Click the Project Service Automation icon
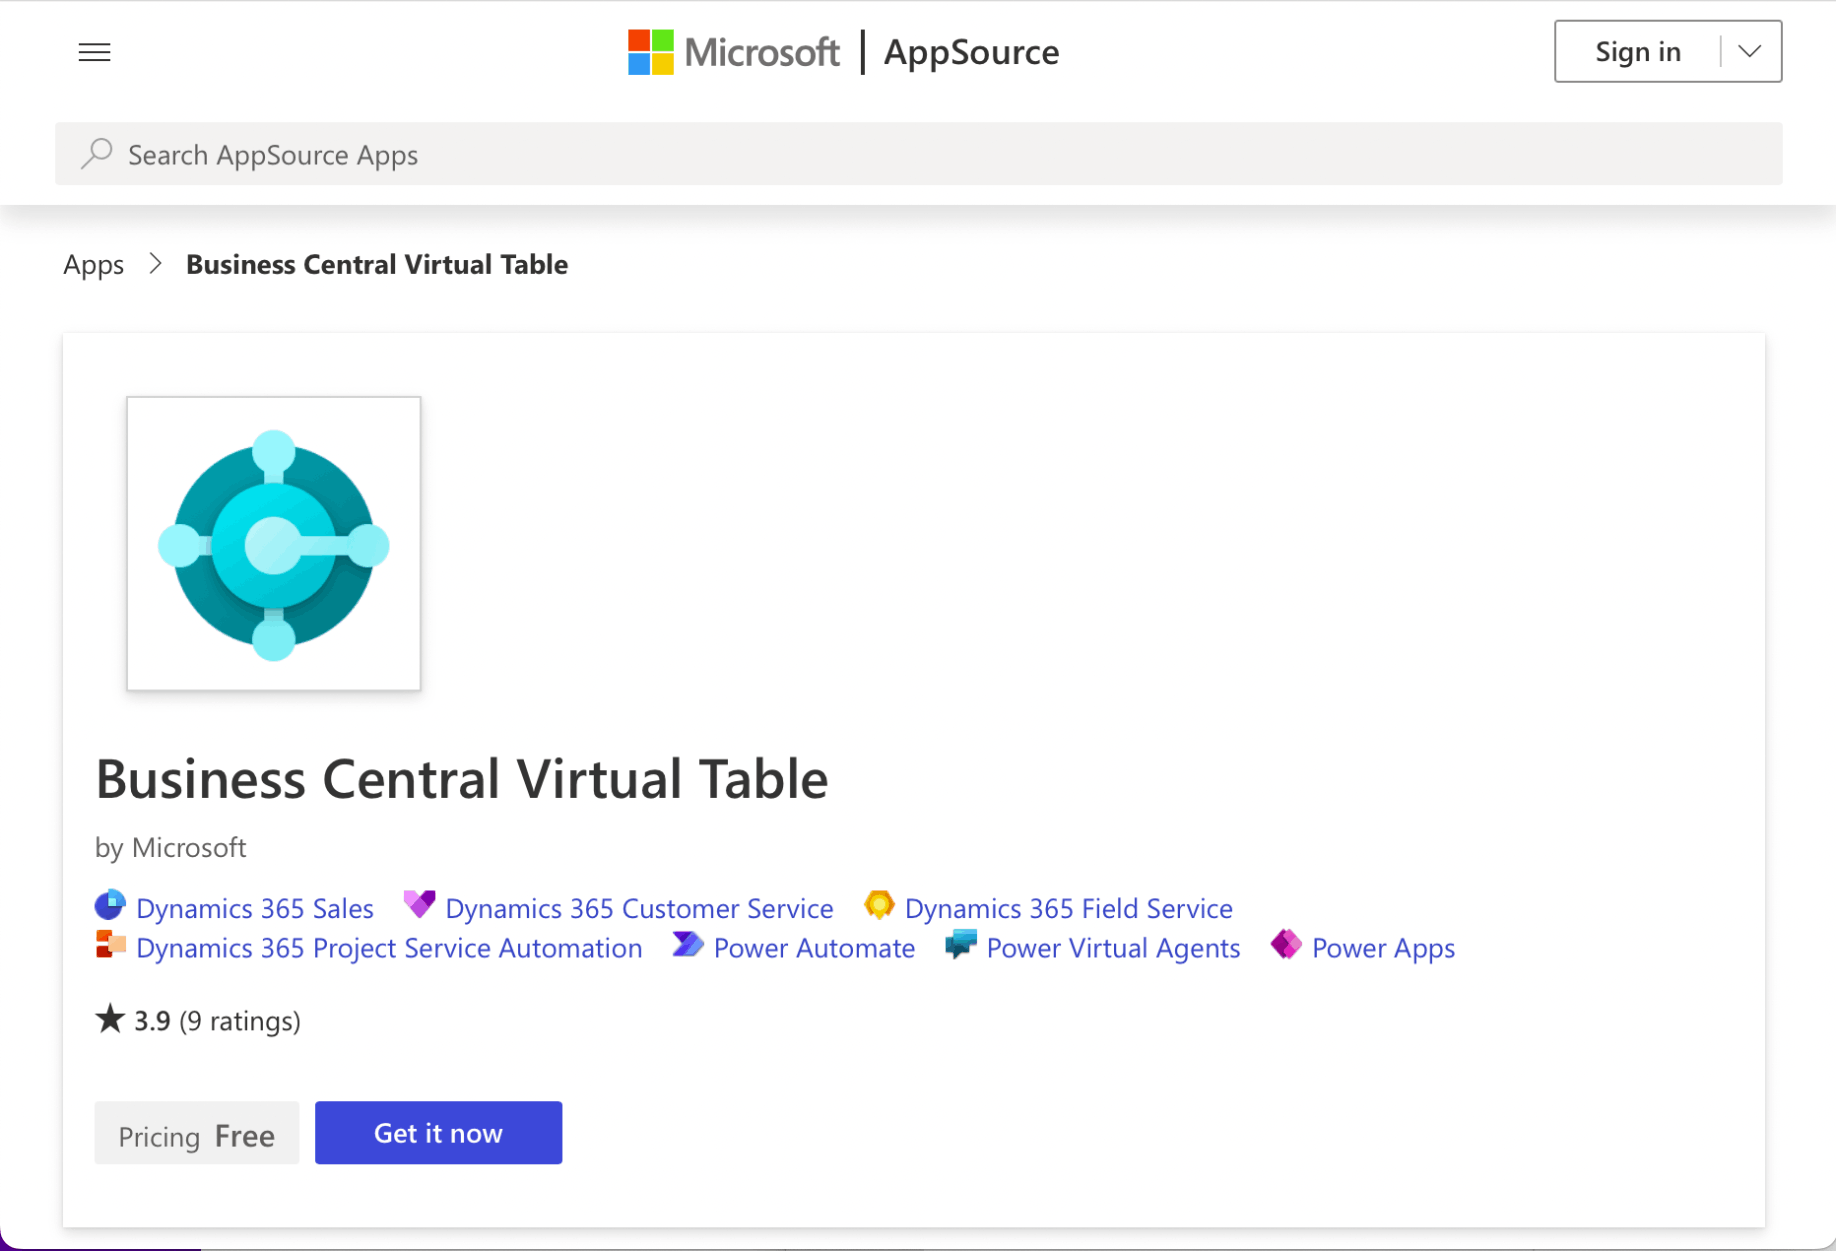 110,945
